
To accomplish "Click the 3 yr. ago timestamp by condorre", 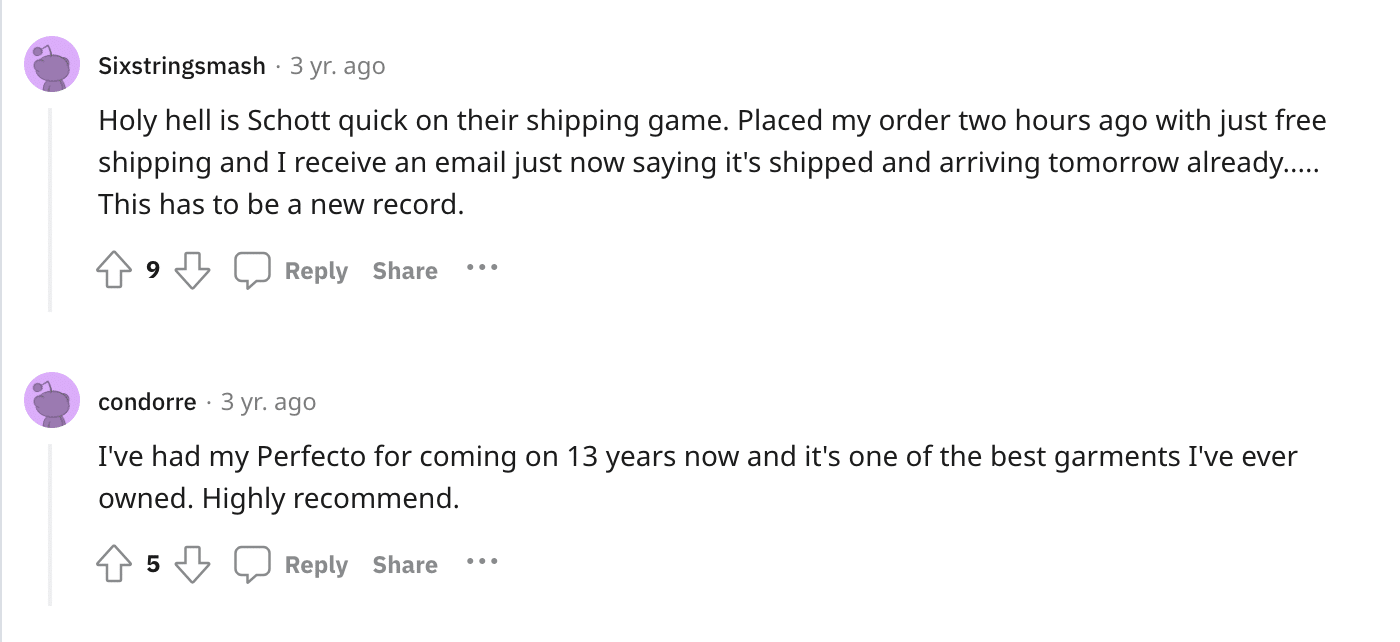I will [268, 402].
